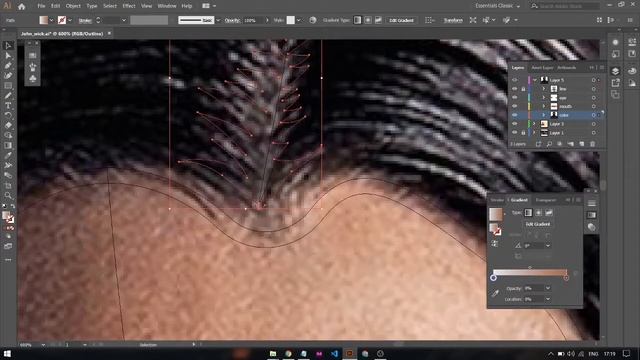Expand the mouth sublayer arrow
The image size is (640, 360).
[543, 106]
